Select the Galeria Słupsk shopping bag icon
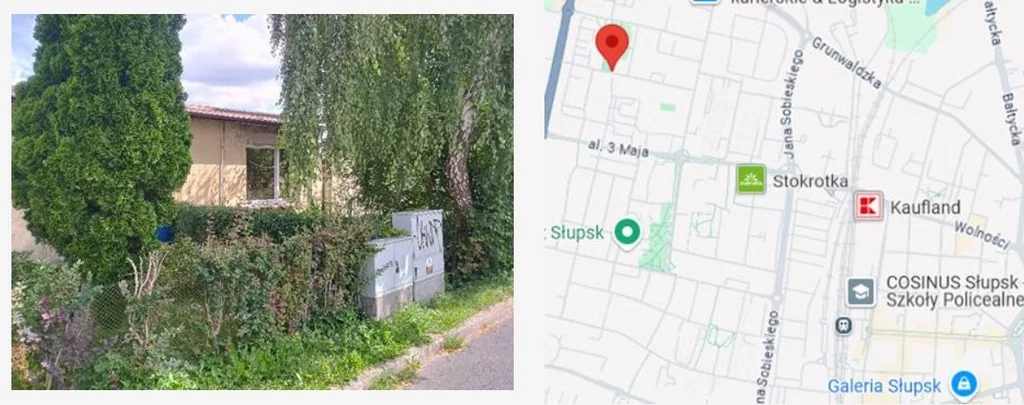 coord(964,385)
